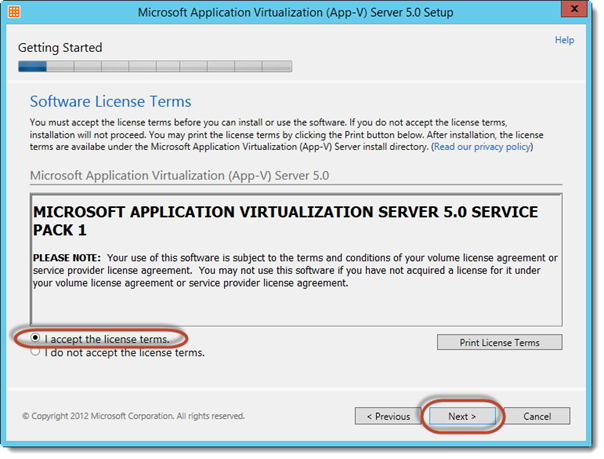The image size is (604, 459).
Task: Click Print License Terms button
Action: [499, 342]
